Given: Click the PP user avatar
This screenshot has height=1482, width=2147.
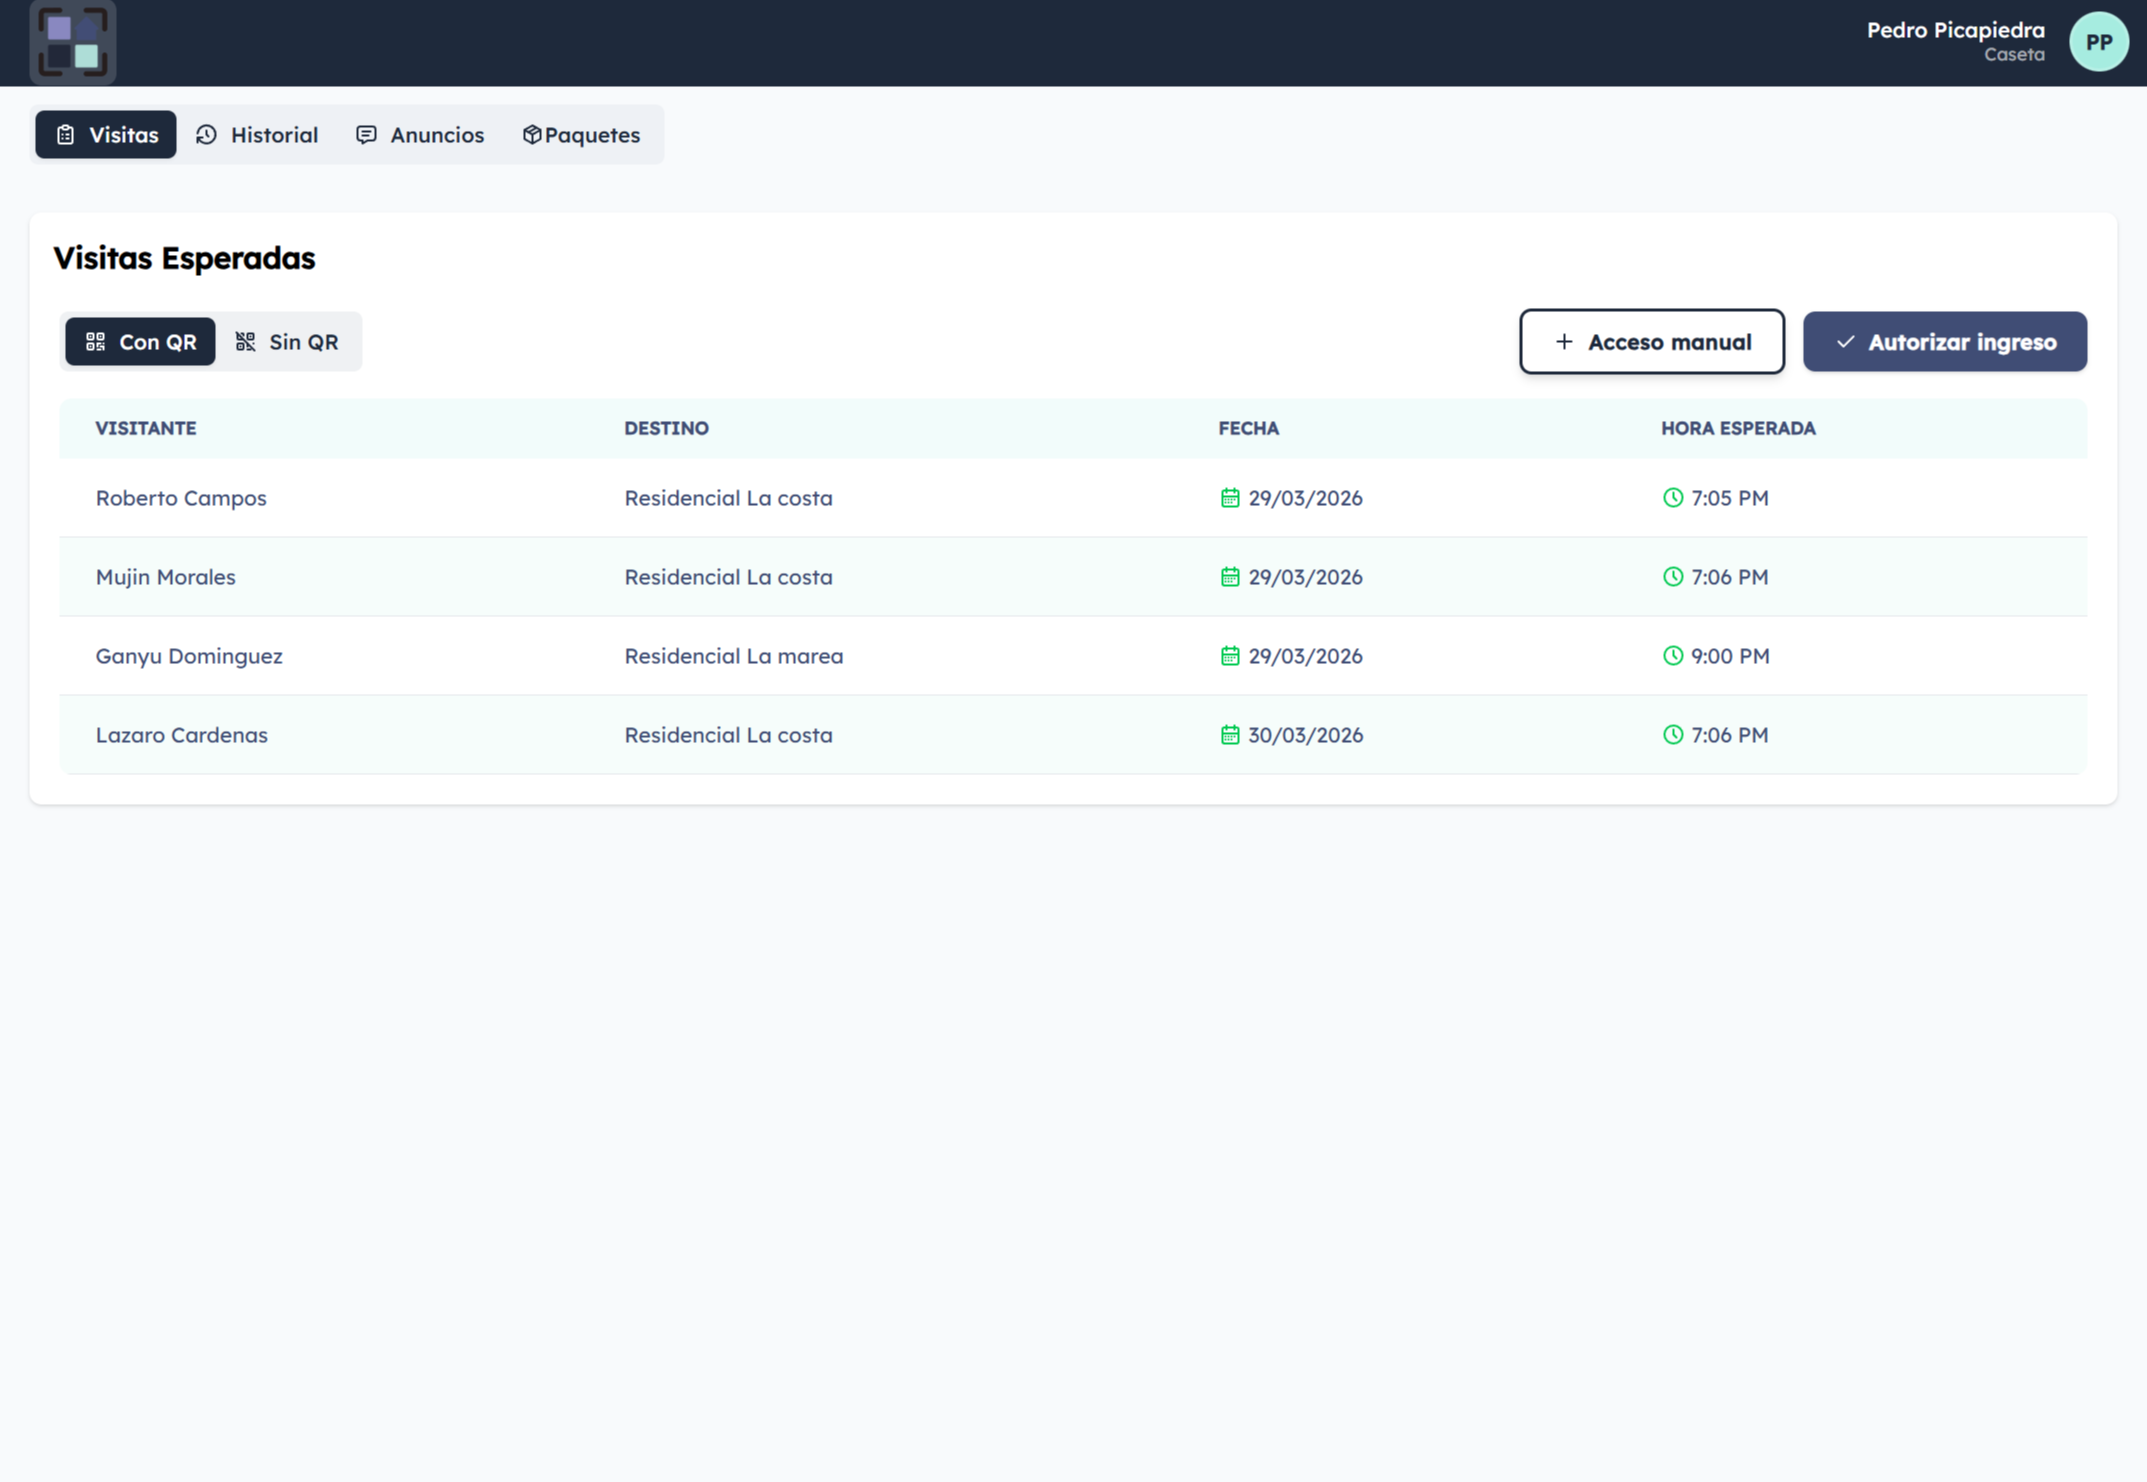Looking at the screenshot, I should coord(2098,42).
